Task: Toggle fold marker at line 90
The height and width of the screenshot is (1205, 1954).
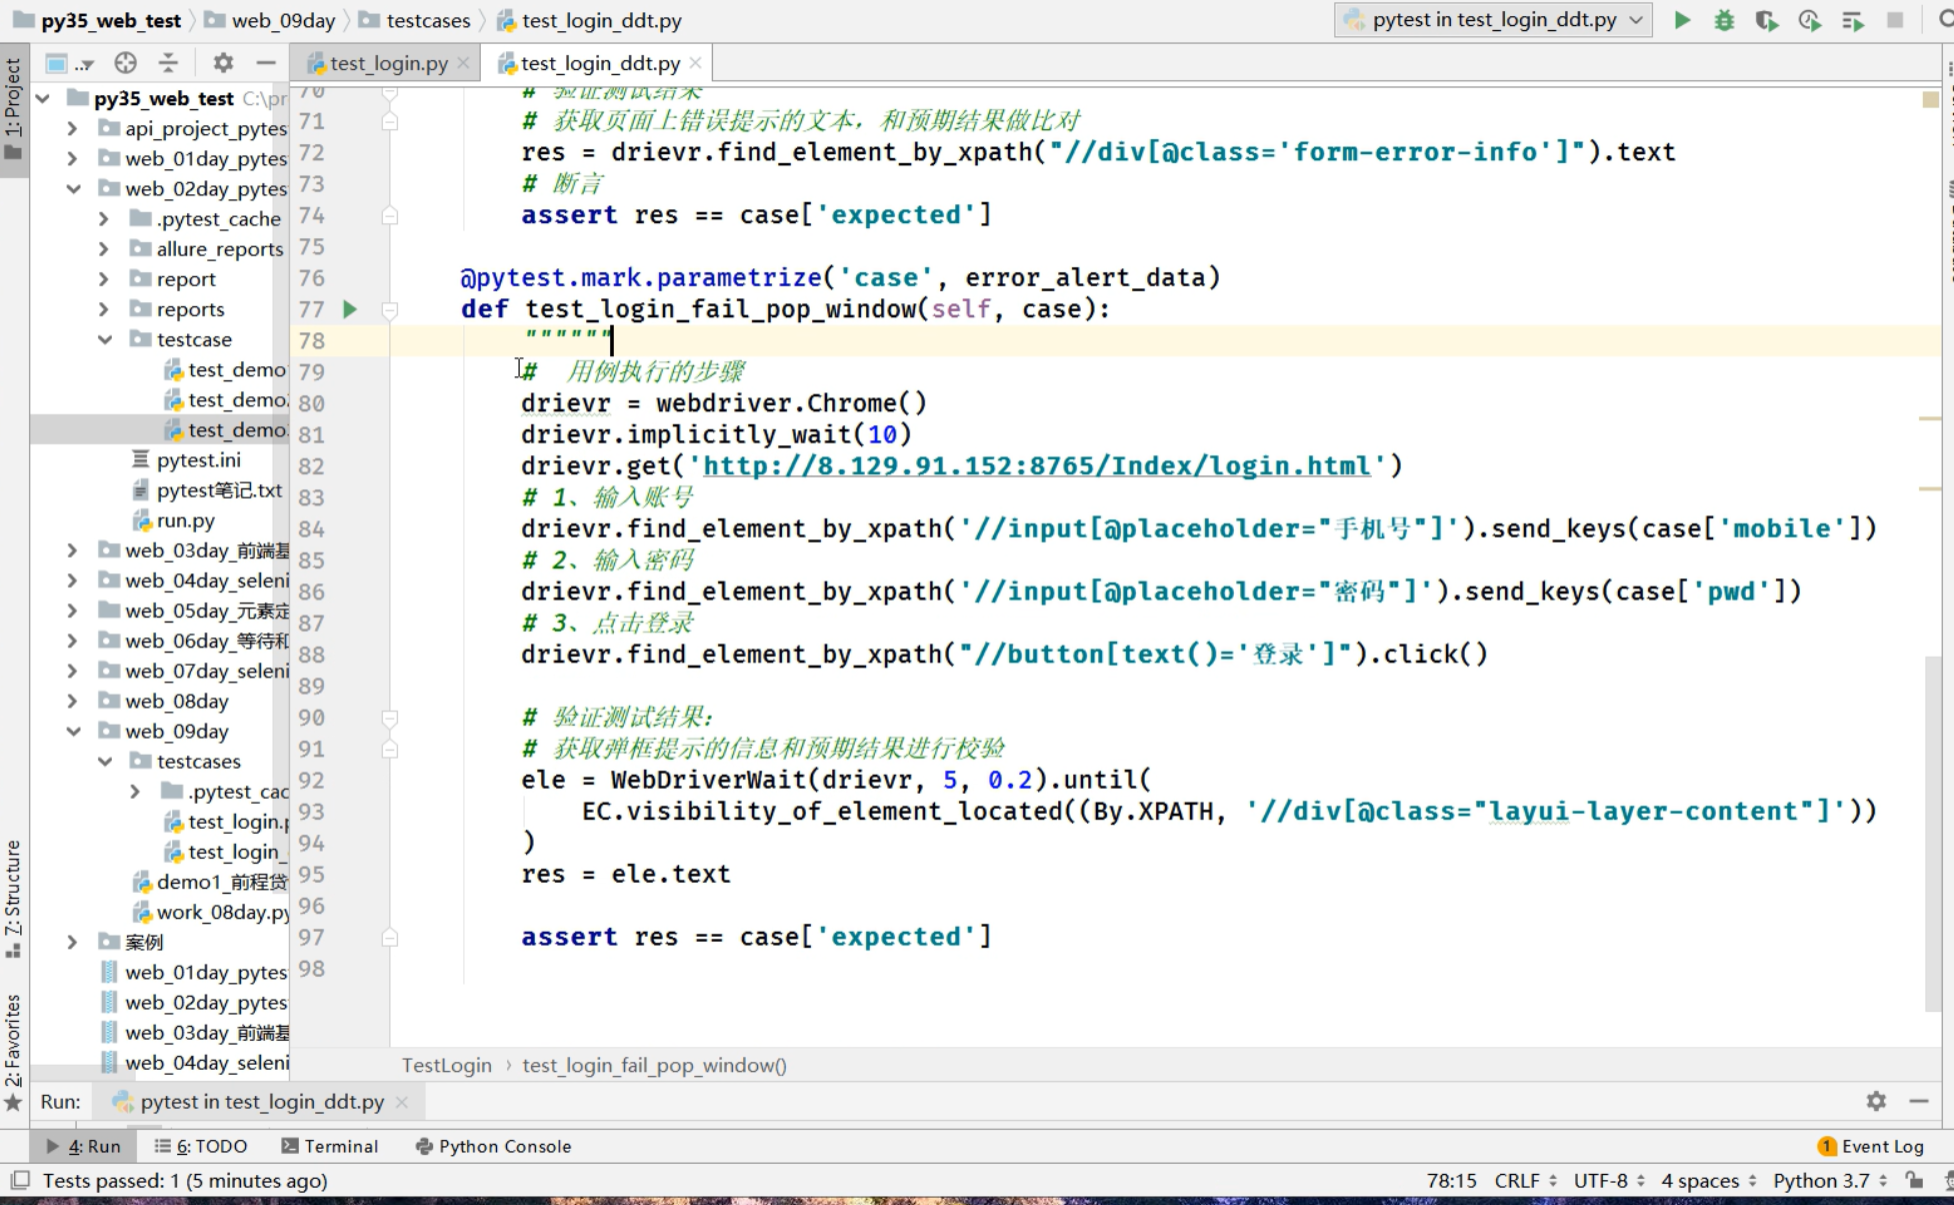Action: coord(390,717)
